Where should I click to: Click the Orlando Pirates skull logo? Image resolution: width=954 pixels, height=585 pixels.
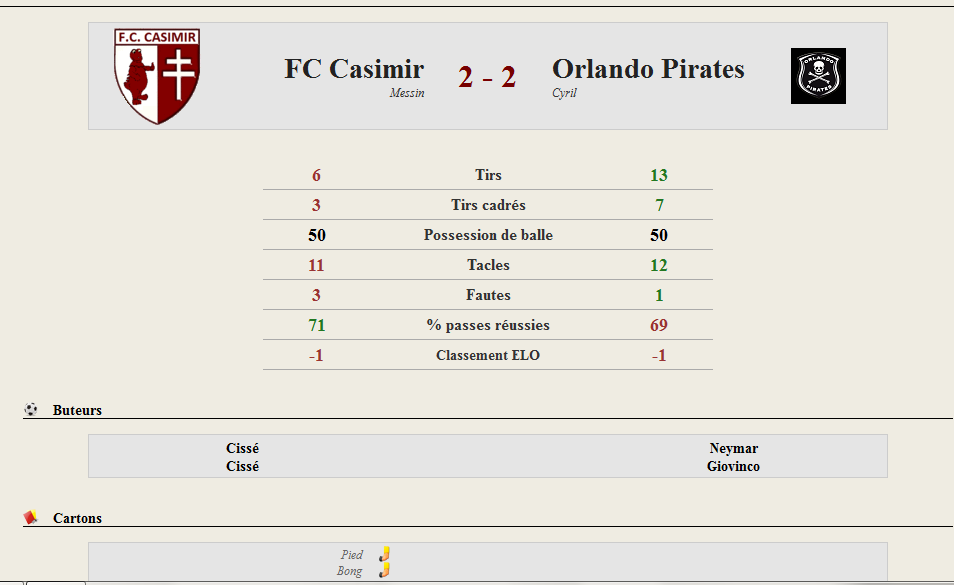(x=818, y=76)
